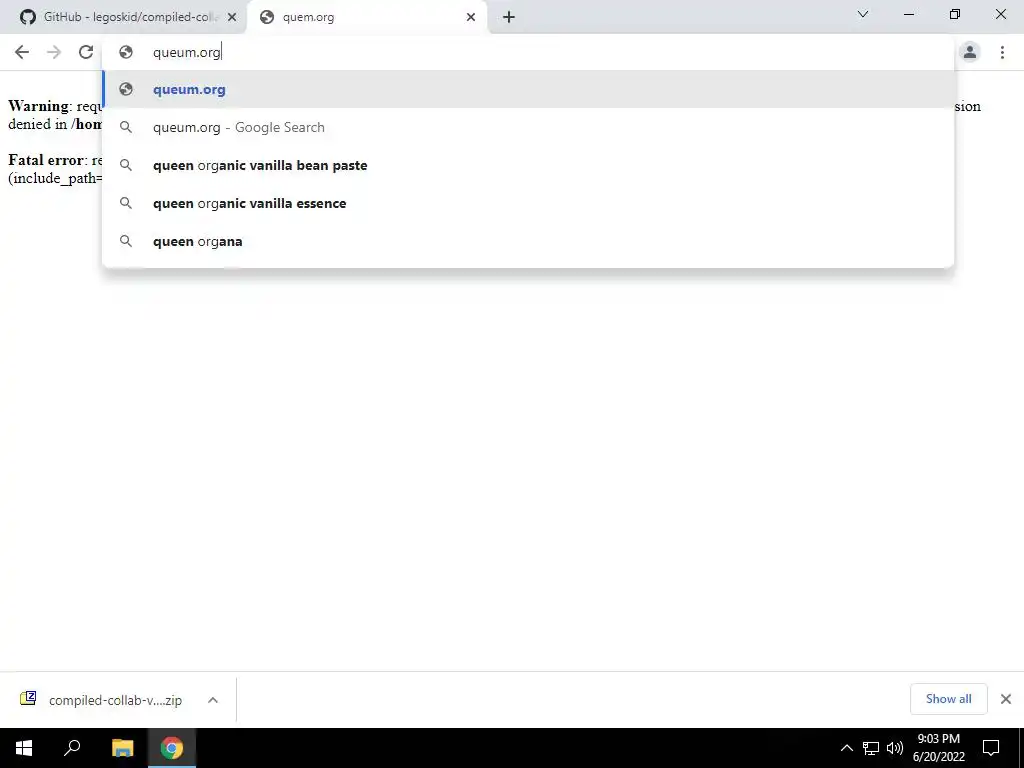Open the Windows Start menu
Viewport: 1024px width, 768px height.
(x=24, y=748)
